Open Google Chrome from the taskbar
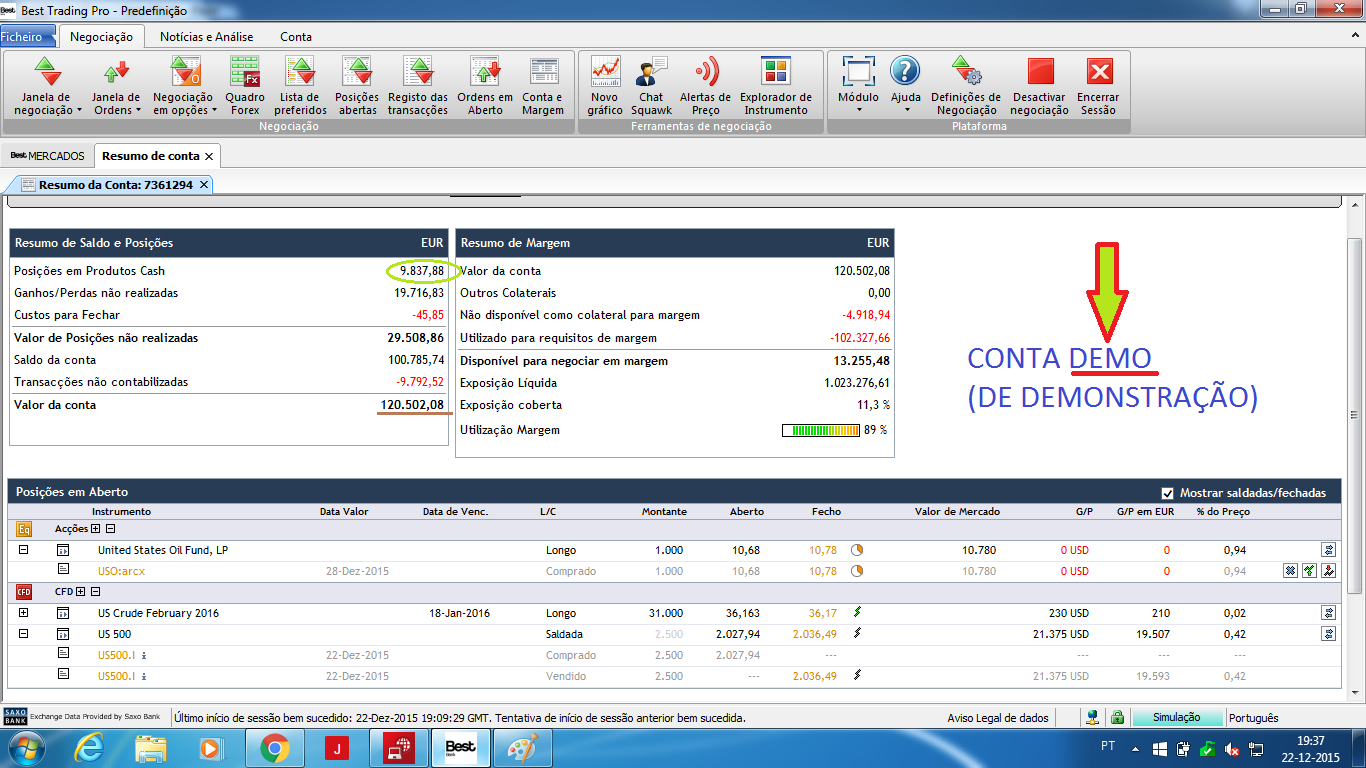Screen dimensions: 1366x768 tap(274, 748)
